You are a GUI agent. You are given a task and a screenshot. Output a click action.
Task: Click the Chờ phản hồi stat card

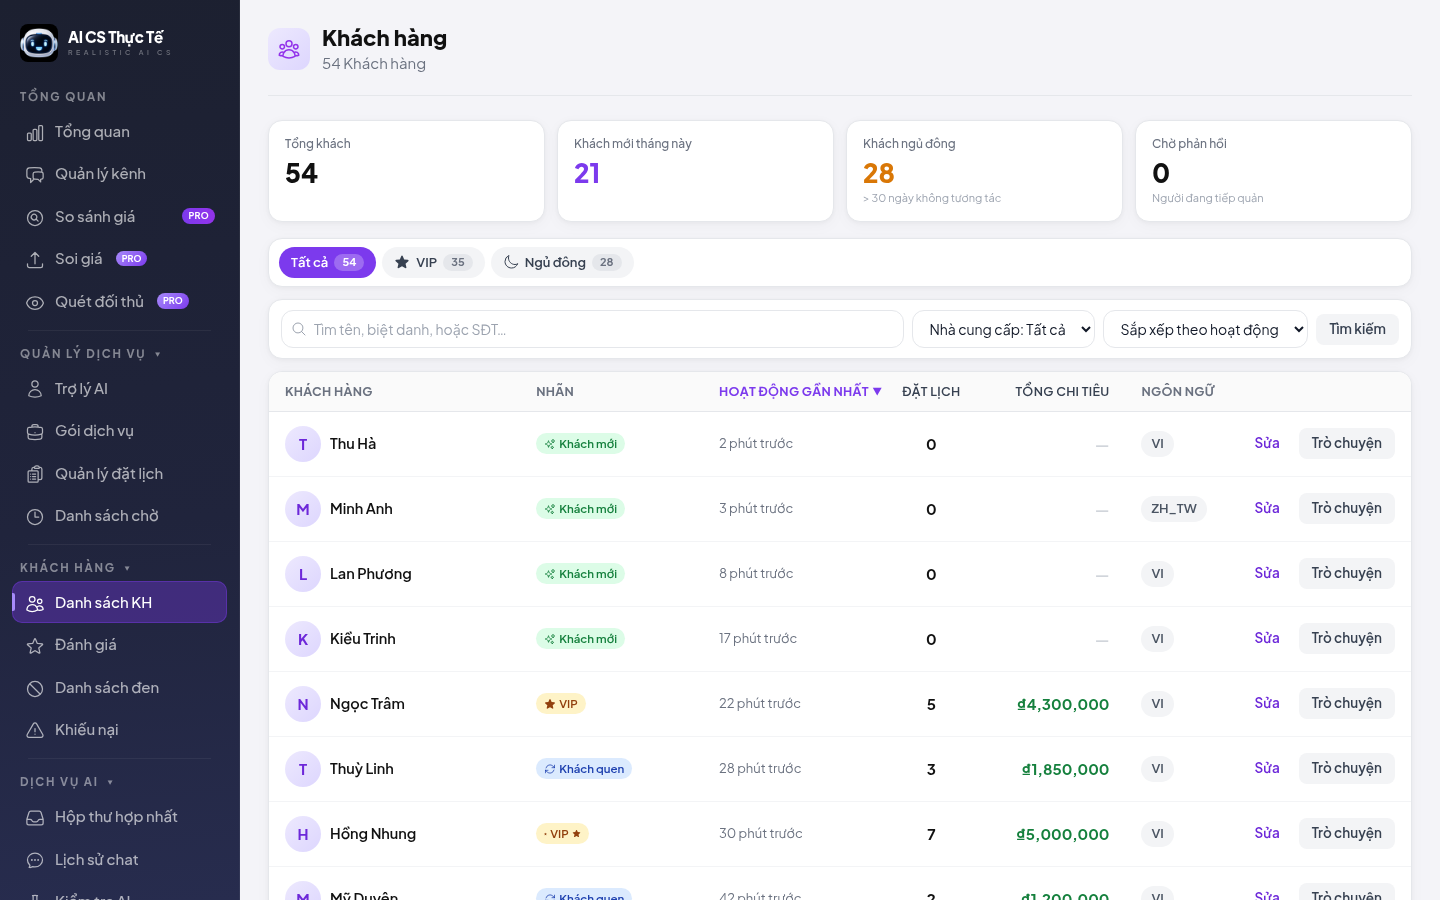1273,171
